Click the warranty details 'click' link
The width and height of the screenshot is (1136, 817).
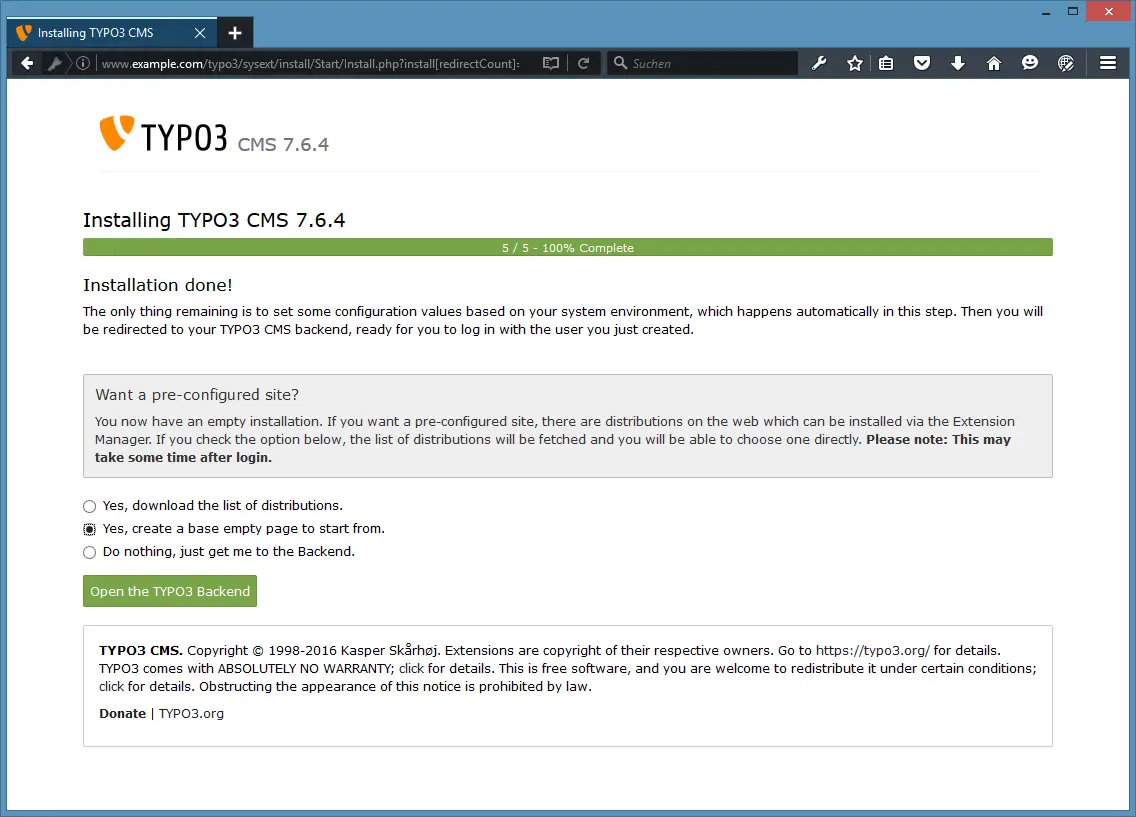point(412,669)
